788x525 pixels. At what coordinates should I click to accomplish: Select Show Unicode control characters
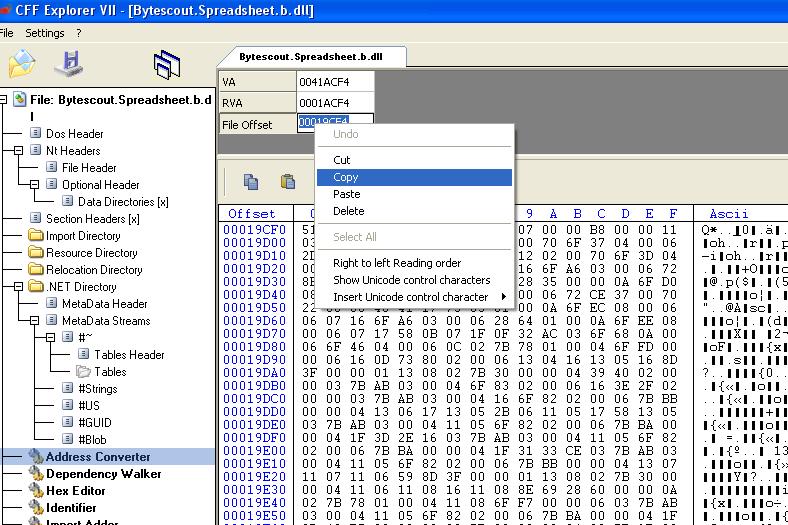(x=414, y=280)
